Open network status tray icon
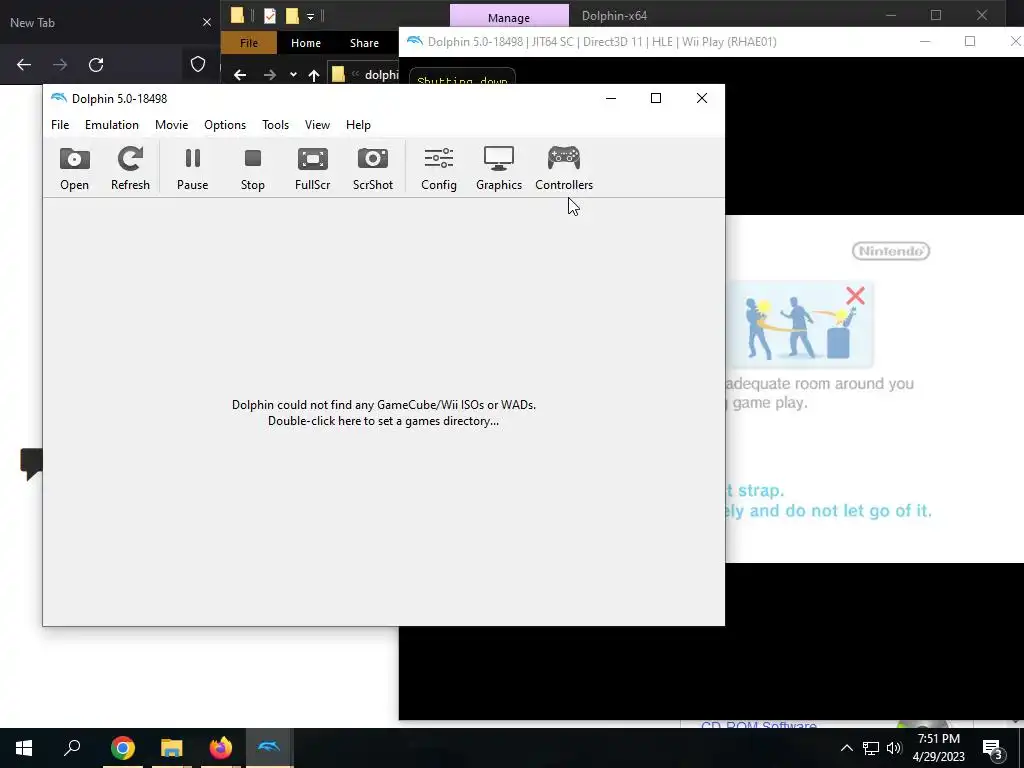This screenshot has height=768, width=1024. [871, 748]
